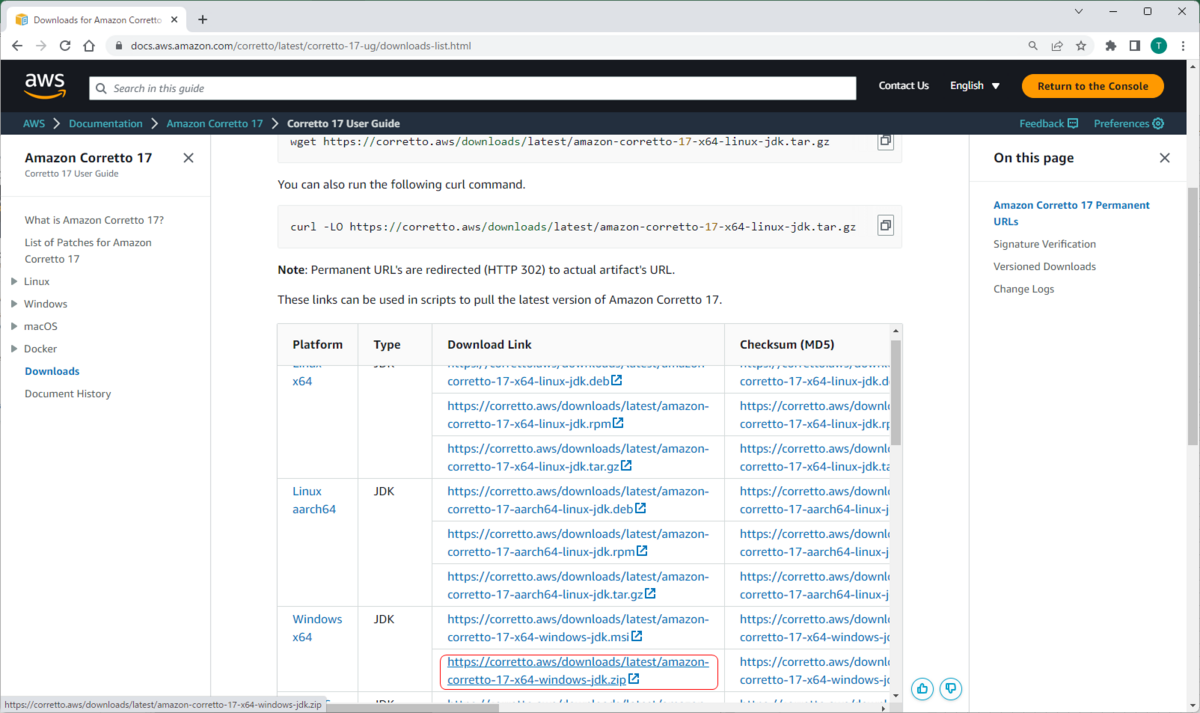Jump to Versioned Downloads section

[x=1044, y=267]
